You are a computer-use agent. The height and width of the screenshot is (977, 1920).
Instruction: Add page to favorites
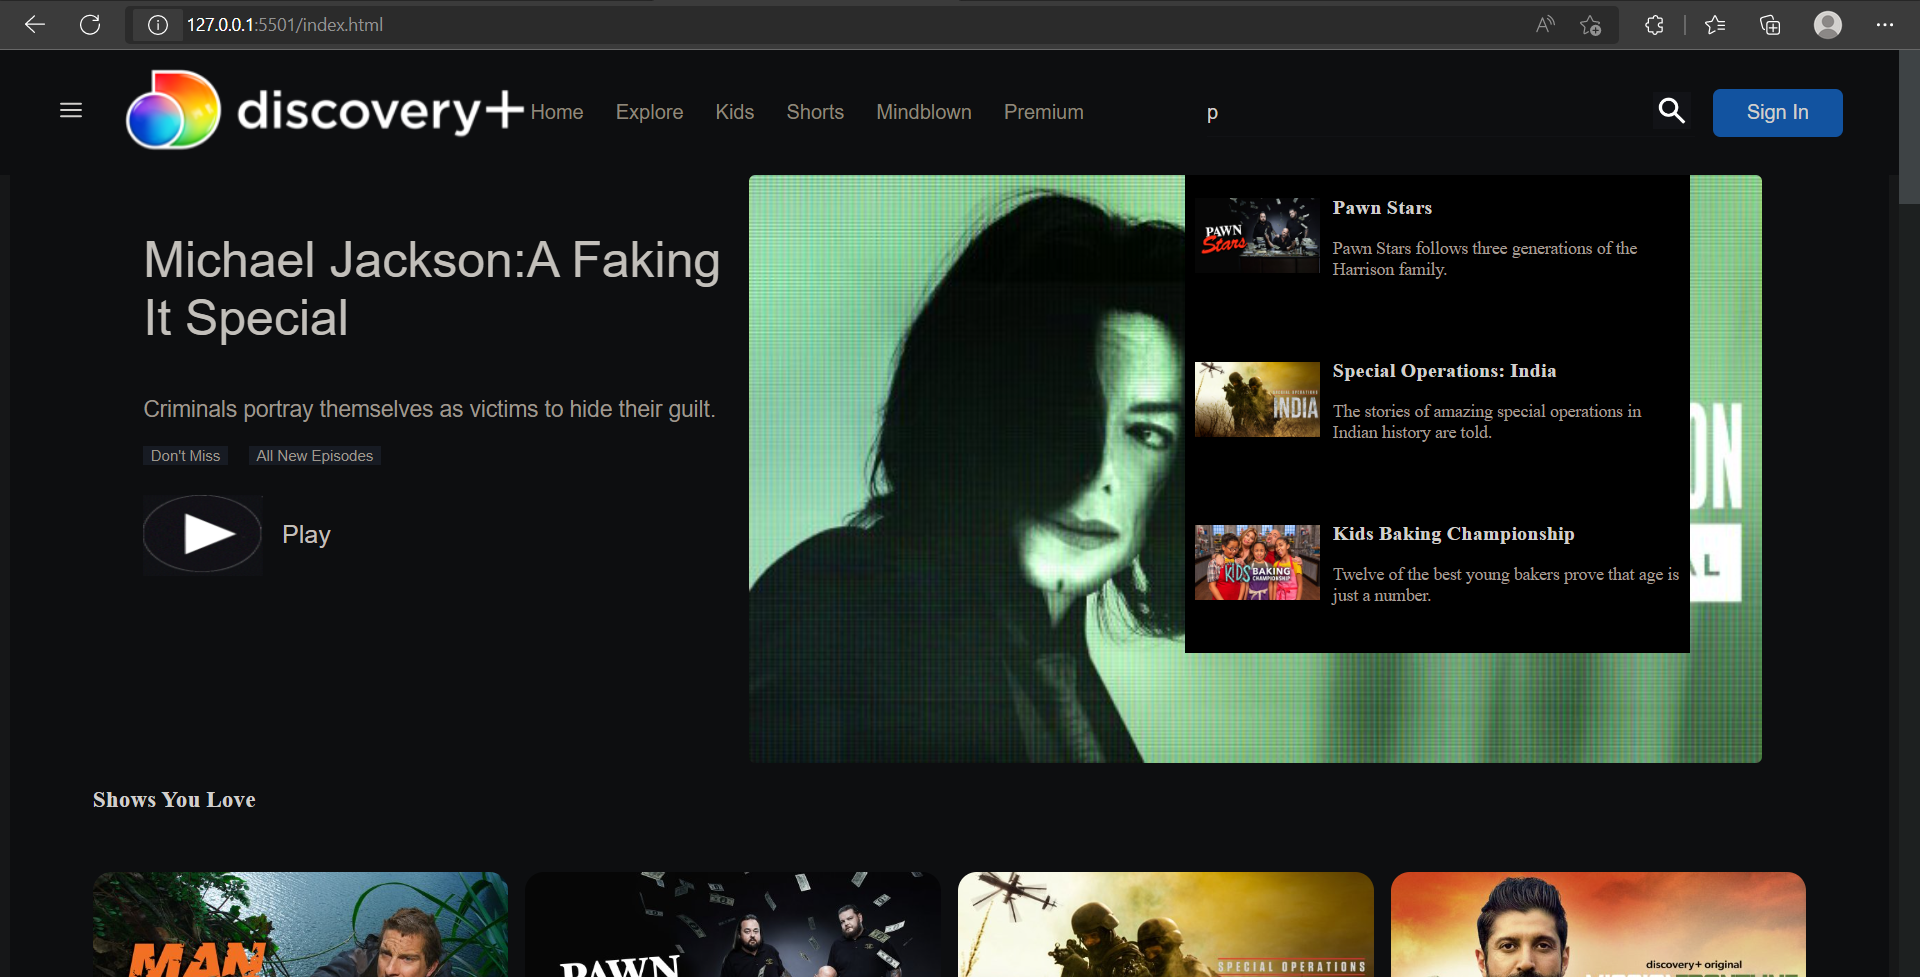[x=1590, y=25]
